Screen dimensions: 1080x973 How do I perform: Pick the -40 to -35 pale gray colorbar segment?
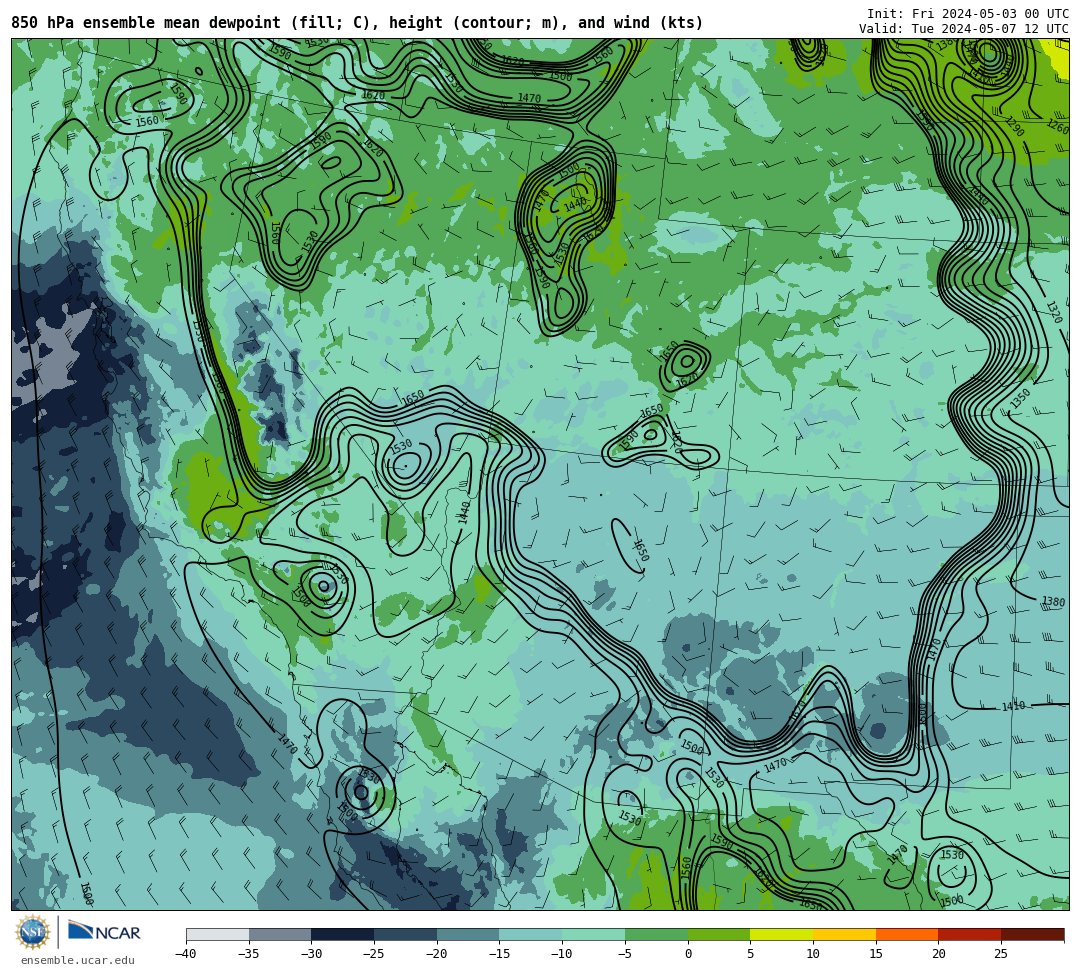[218, 934]
